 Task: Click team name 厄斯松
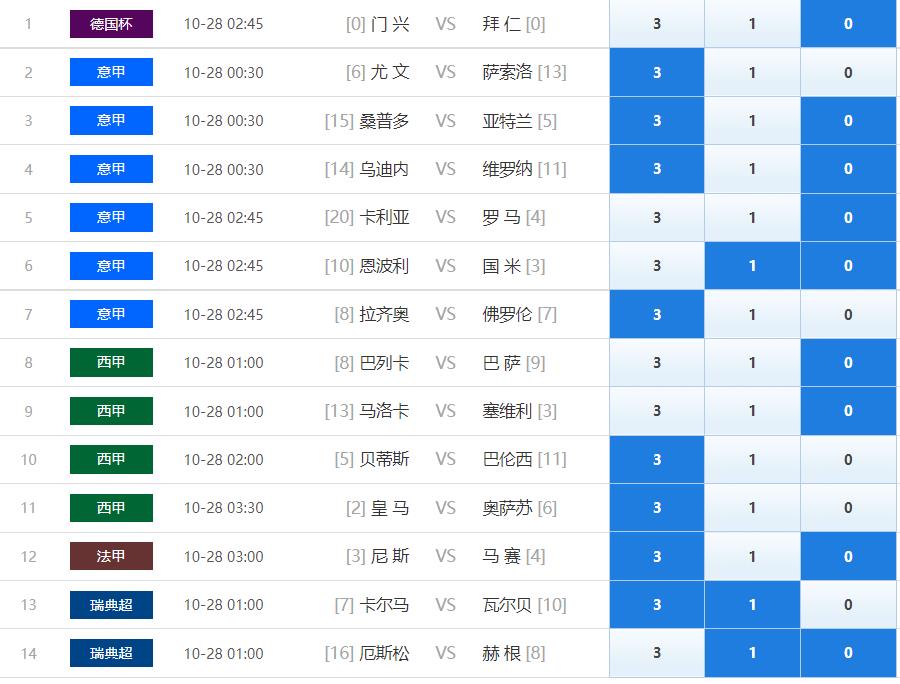(x=384, y=653)
